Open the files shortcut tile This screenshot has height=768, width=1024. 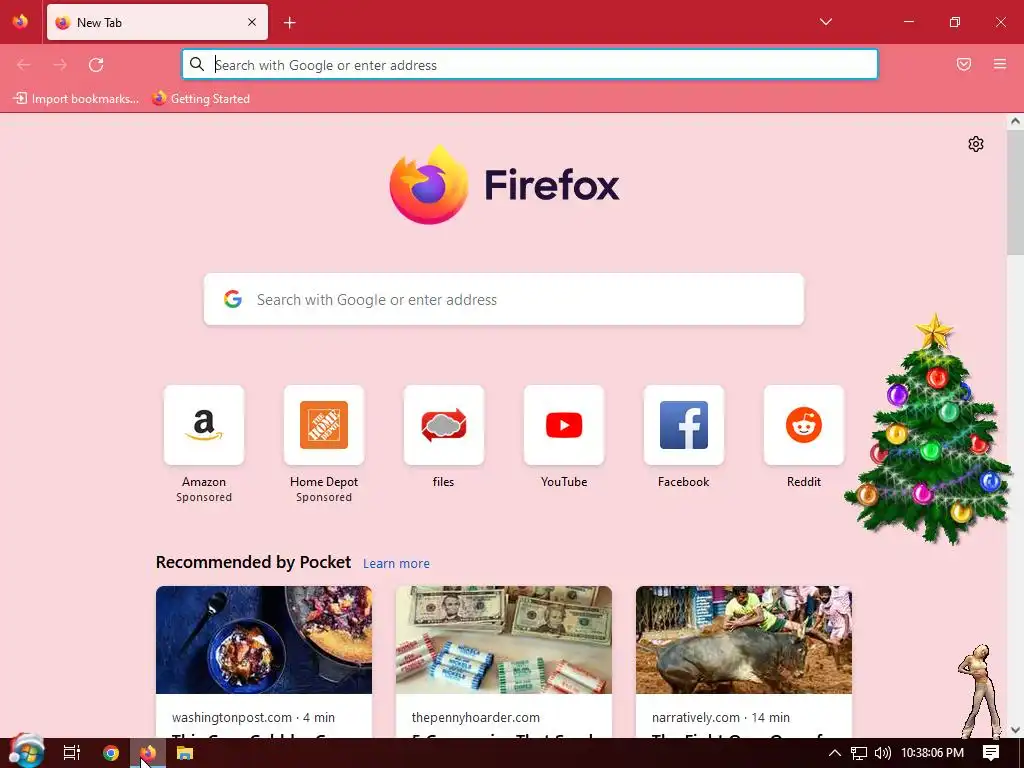[443, 425]
